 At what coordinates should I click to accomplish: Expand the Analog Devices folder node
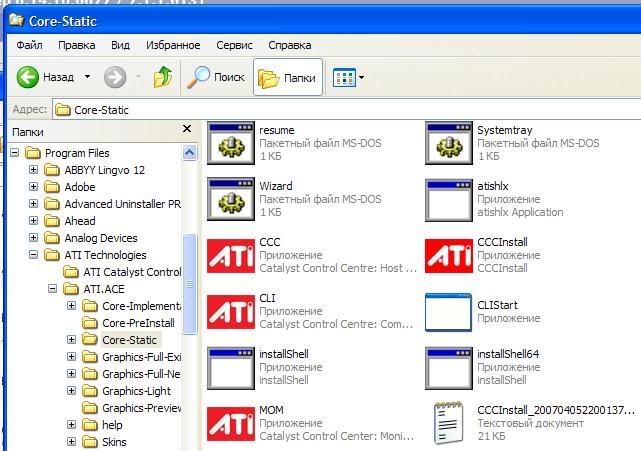click(34, 238)
